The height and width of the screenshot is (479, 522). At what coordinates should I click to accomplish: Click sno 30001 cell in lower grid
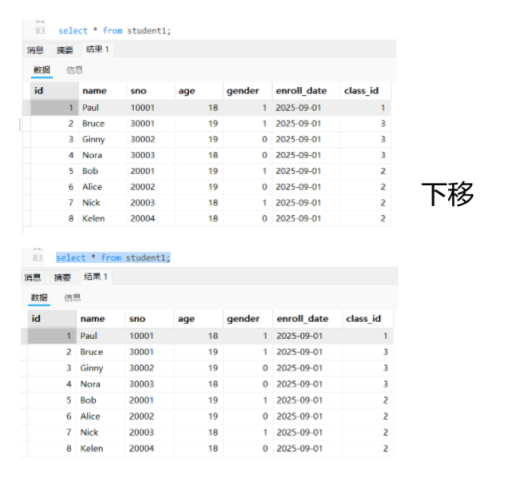150,352
